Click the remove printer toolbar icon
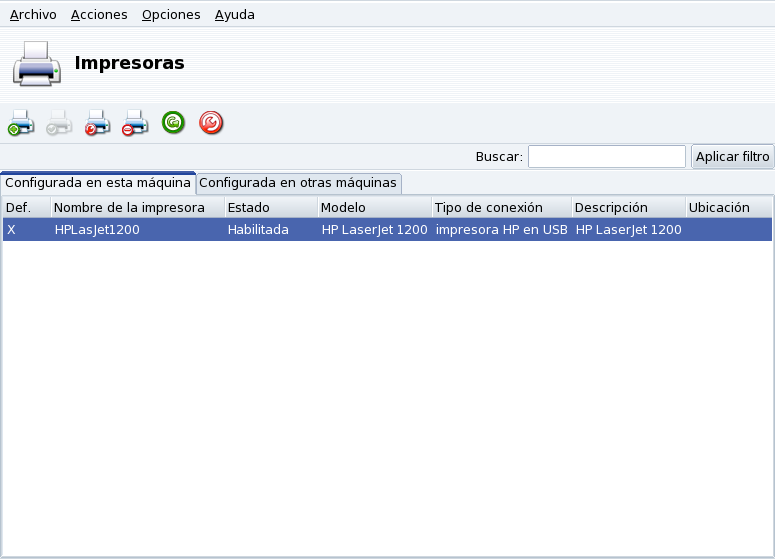 tap(135, 123)
